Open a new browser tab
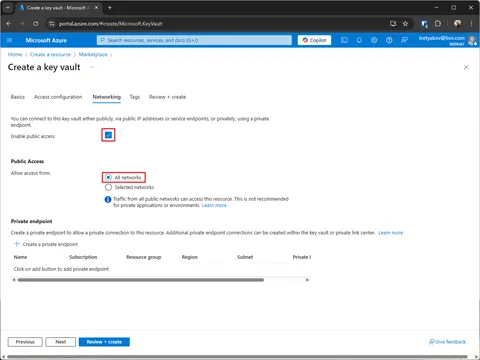480x360 pixels. point(110,8)
